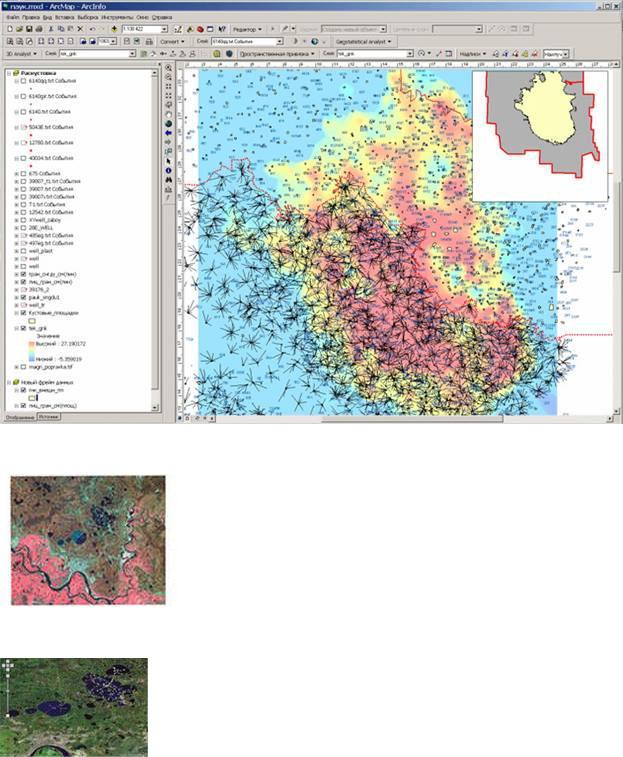
Task: Click the Save map document icon
Action: 29,29
